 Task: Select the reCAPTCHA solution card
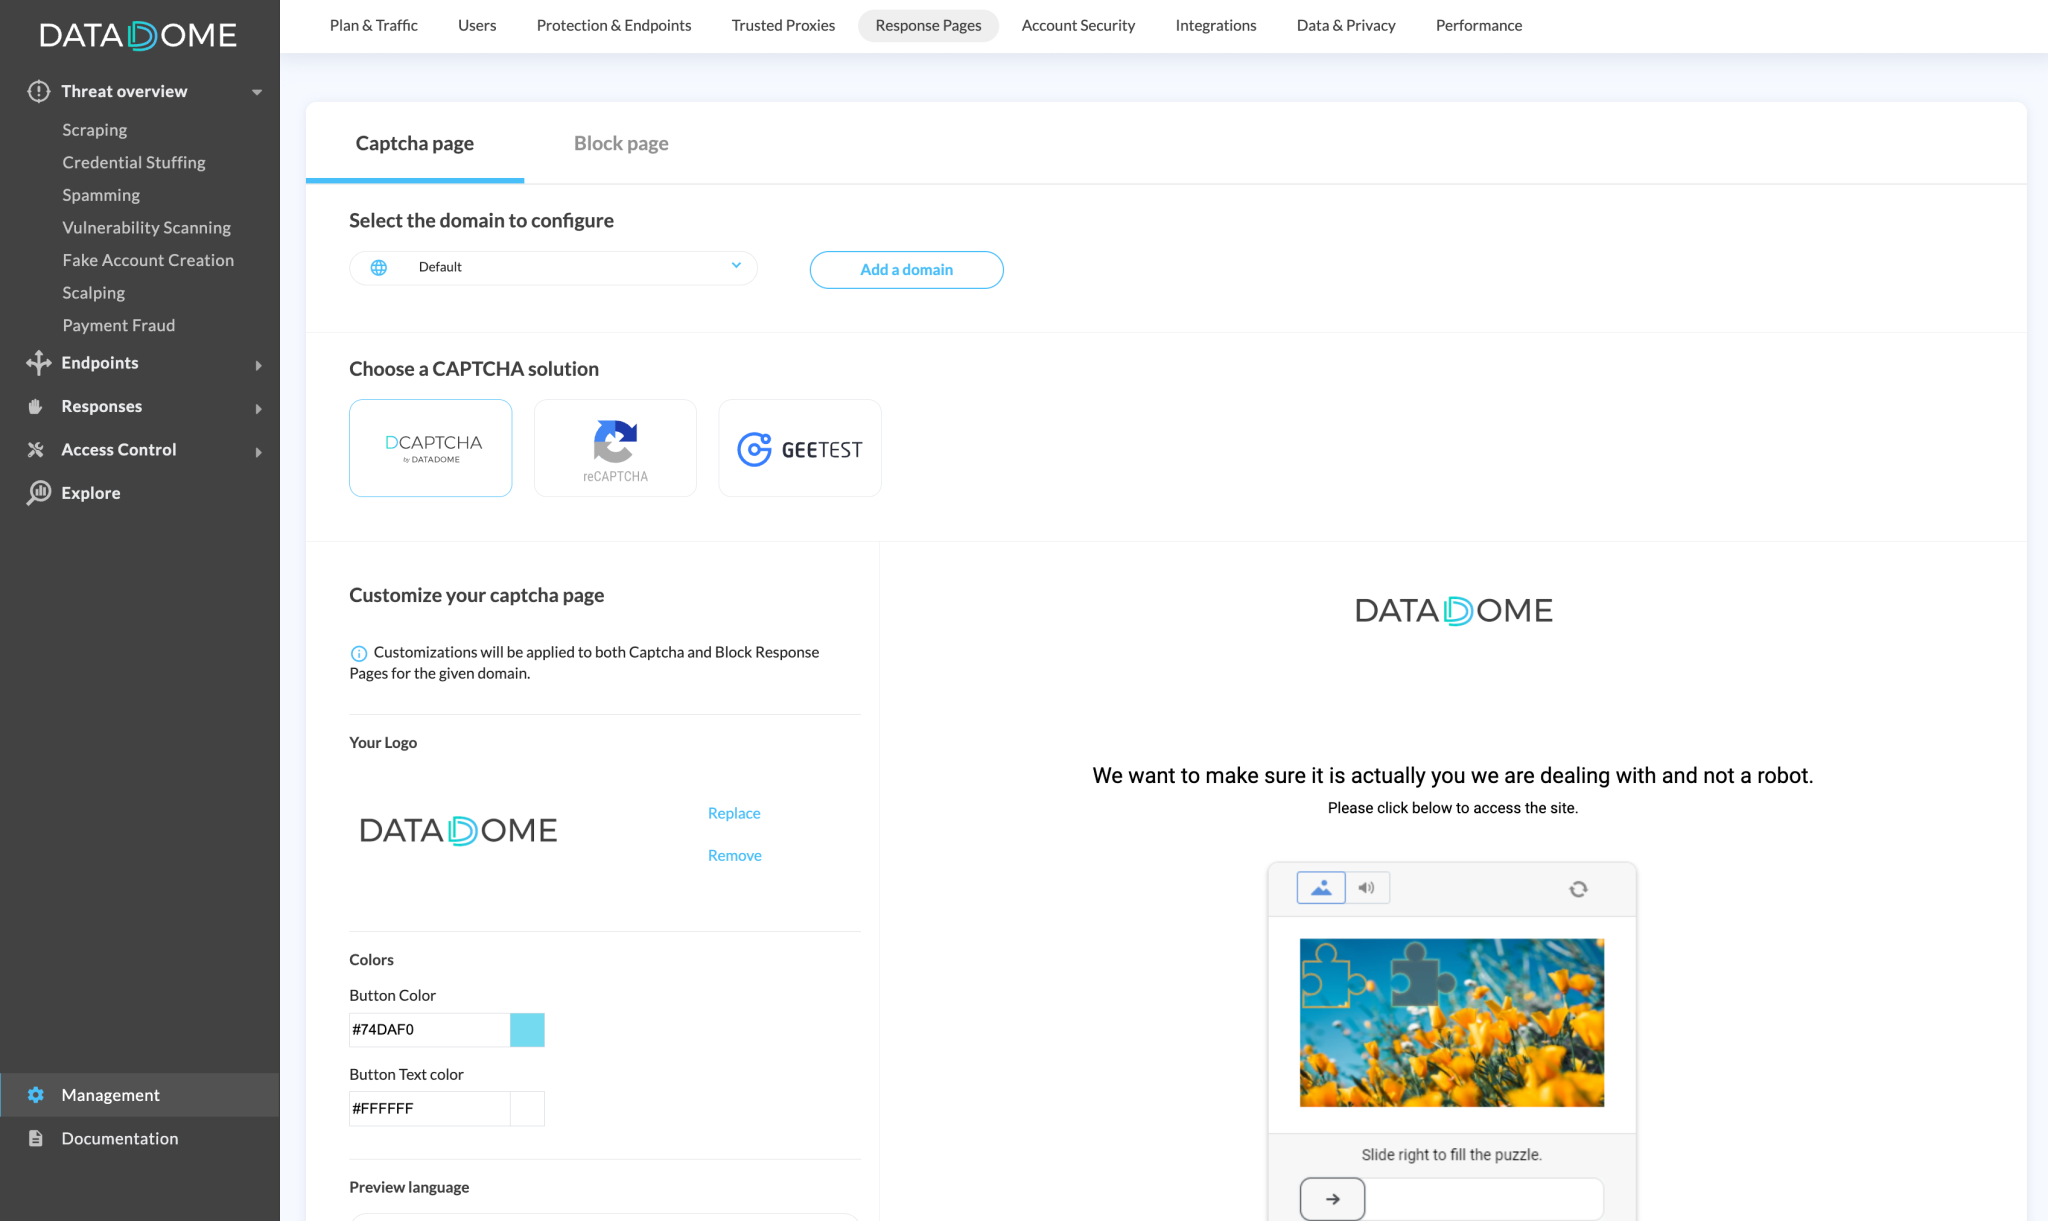[614, 447]
